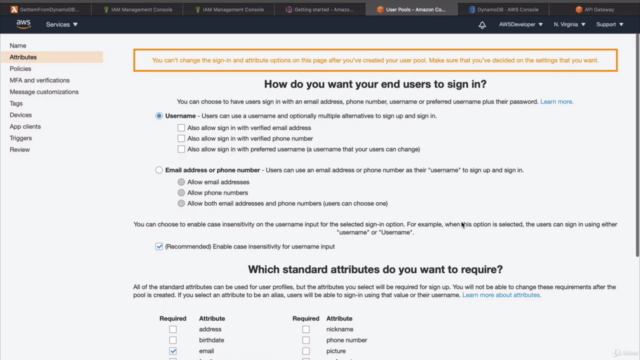640x360 pixels.
Task: Click the User Pools tab favicon
Action: 380,9
